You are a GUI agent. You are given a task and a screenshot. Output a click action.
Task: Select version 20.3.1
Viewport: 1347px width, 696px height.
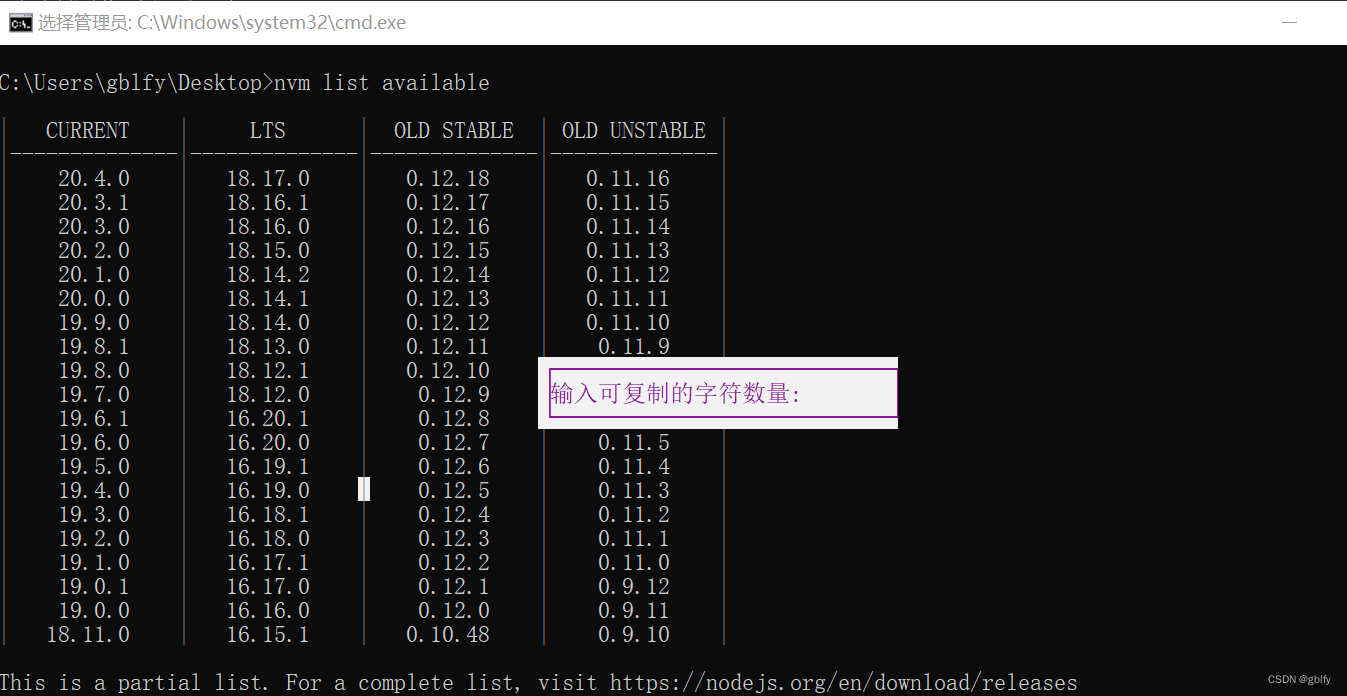coord(94,203)
